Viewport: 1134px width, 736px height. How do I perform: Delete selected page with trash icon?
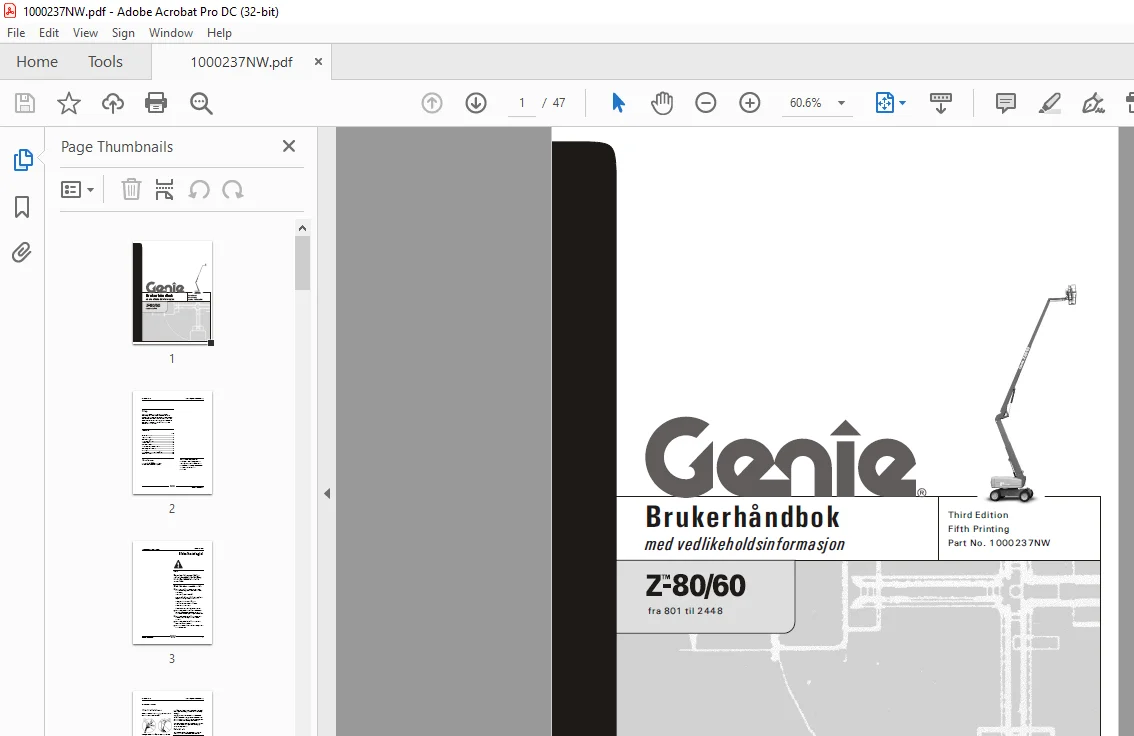(x=131, y=189)
